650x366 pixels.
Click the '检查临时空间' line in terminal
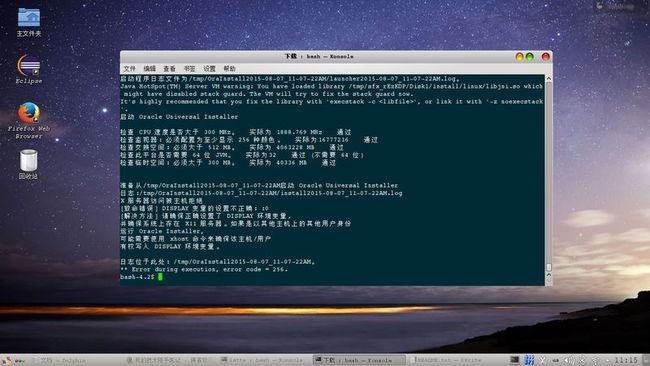coord(228,163)
